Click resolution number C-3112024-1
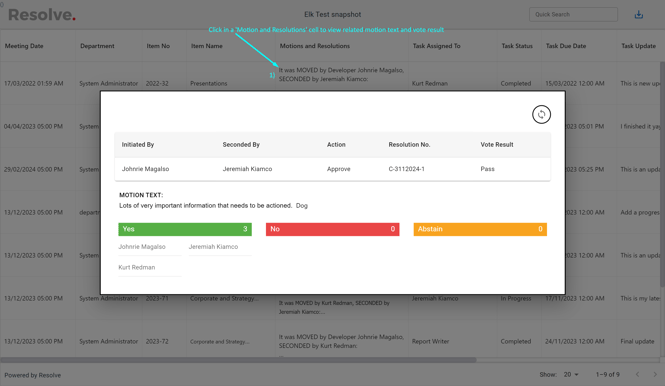The width and height of the screenshot is (665, 386). 406,169
